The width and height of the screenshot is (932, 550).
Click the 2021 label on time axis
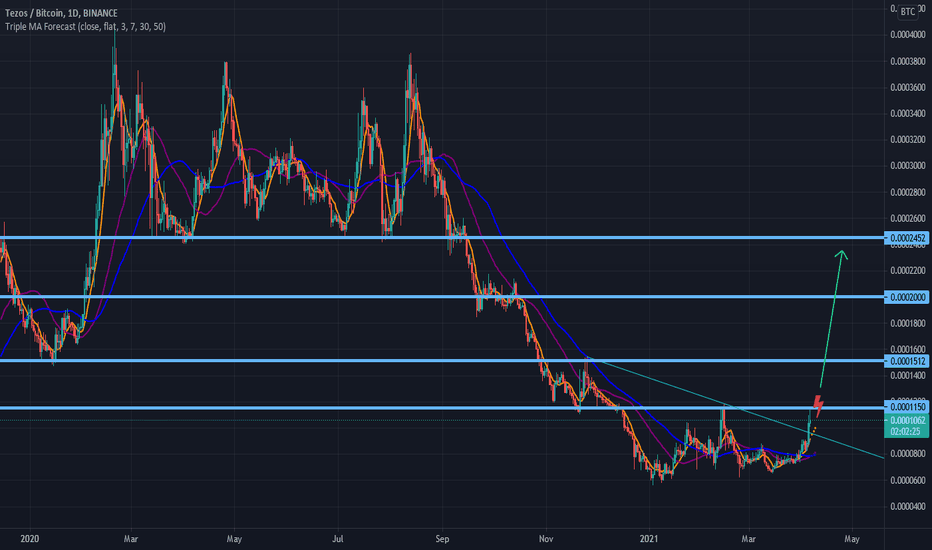(x=648, y=539)
